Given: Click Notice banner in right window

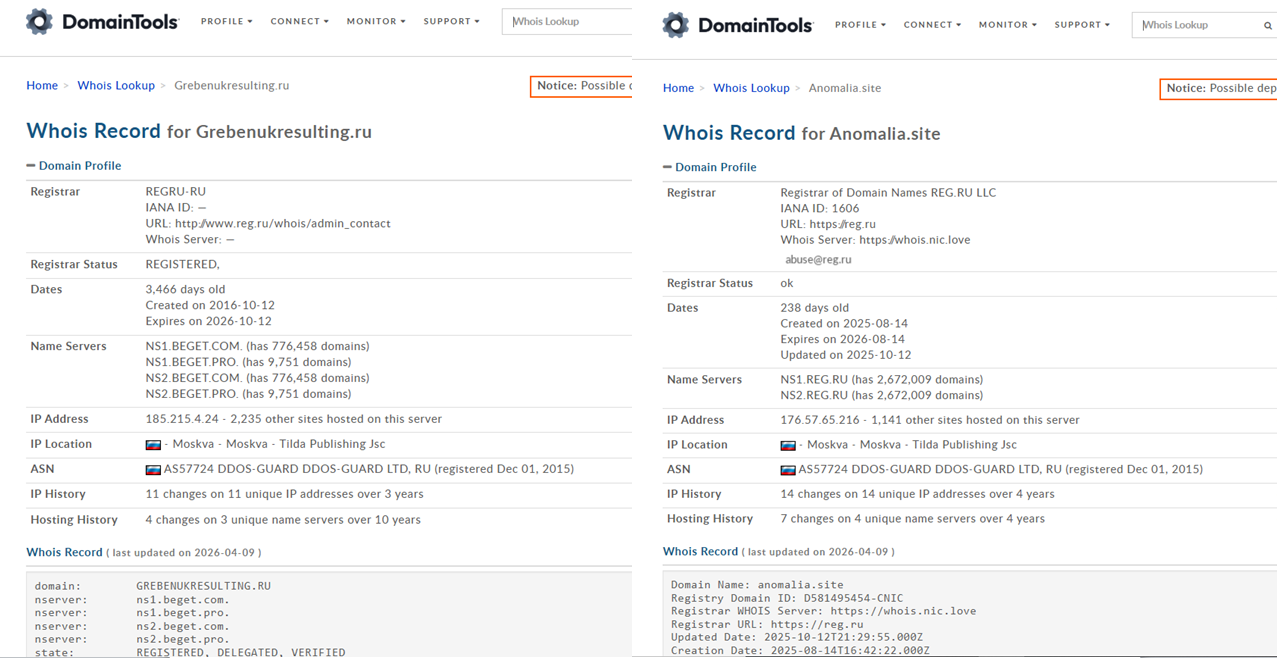Looking at the screenshot, I should pos(1218,88).
